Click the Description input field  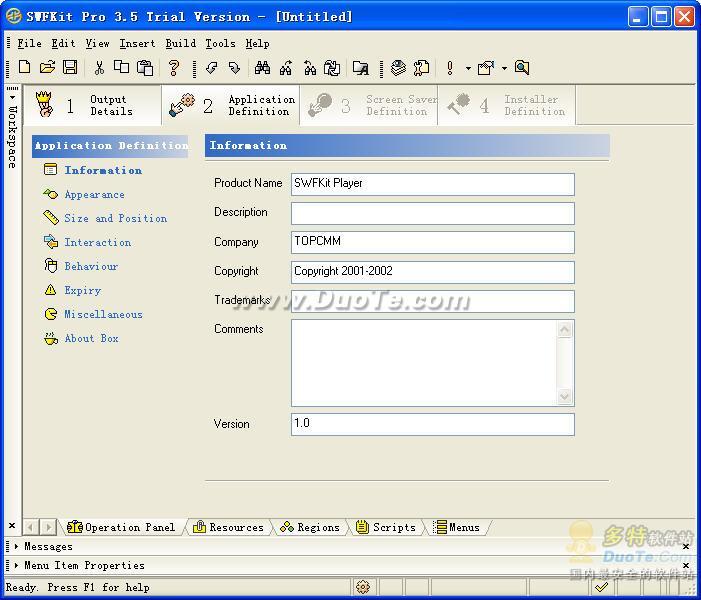click(433, 213)
